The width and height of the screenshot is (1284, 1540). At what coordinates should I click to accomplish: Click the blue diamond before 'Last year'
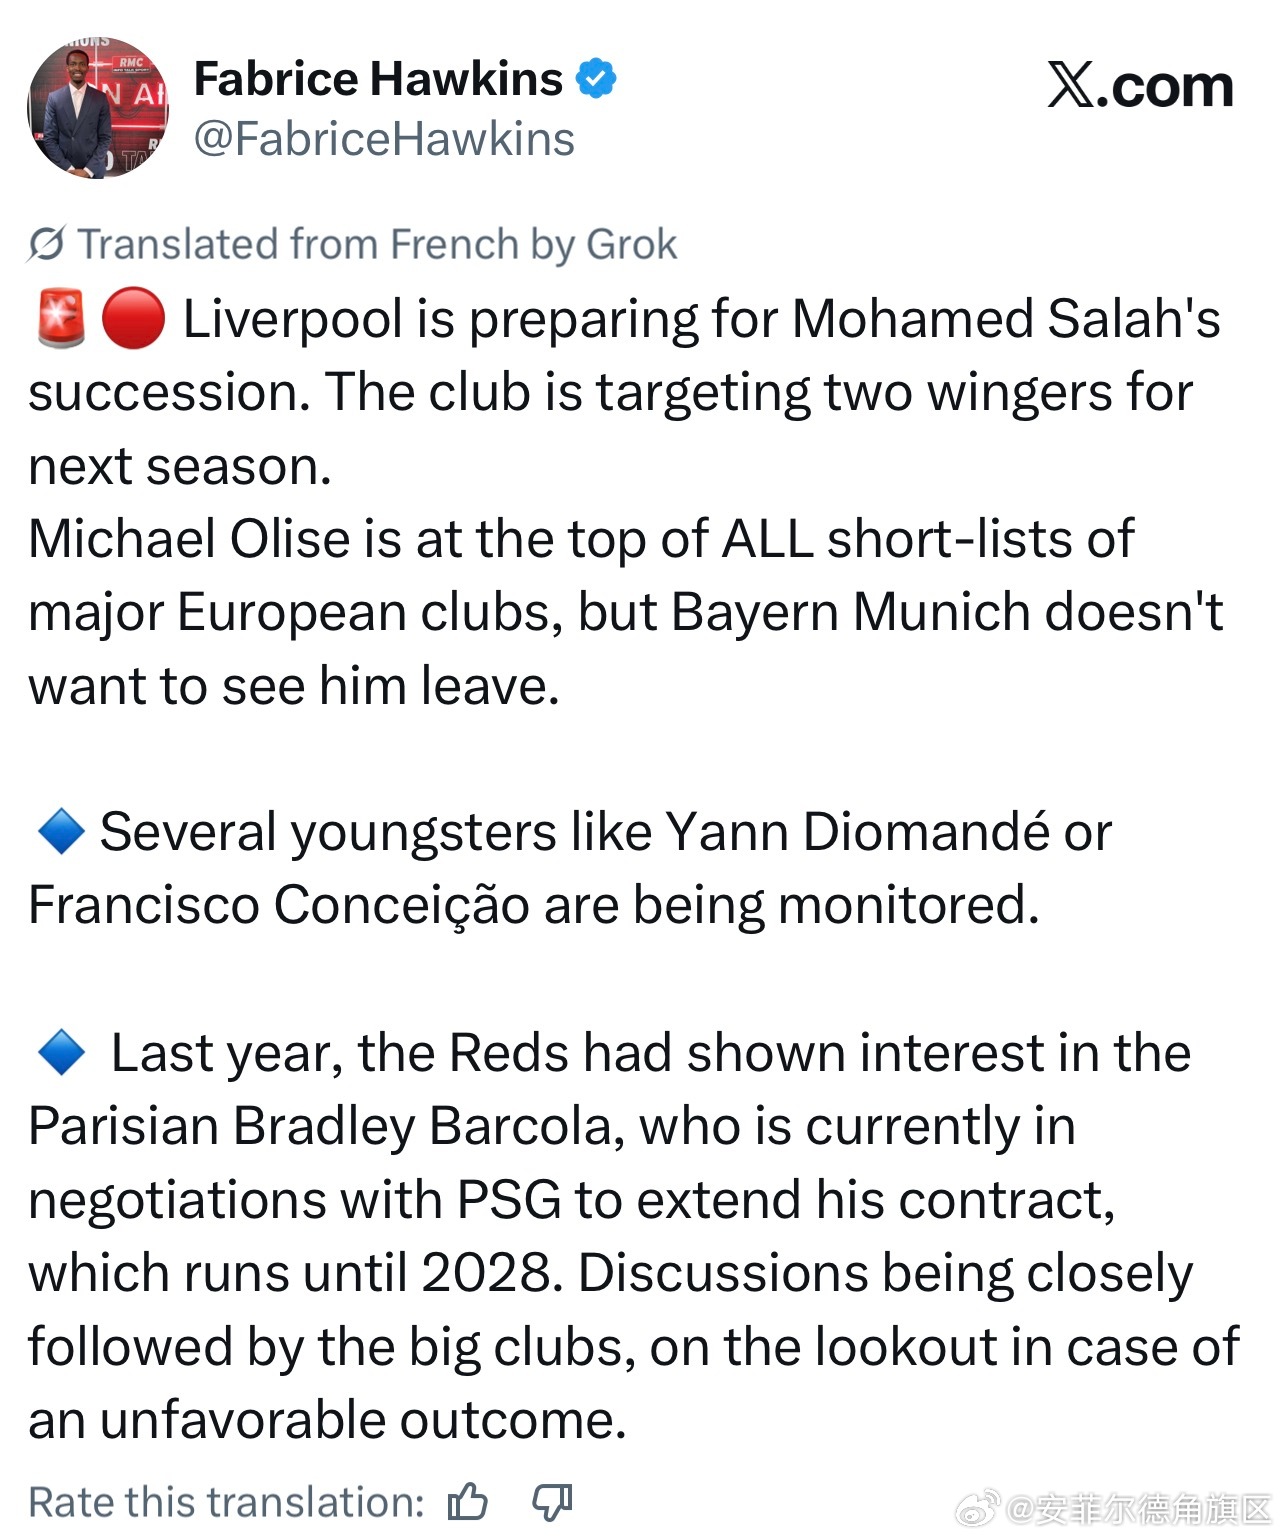click(60, 1053)
